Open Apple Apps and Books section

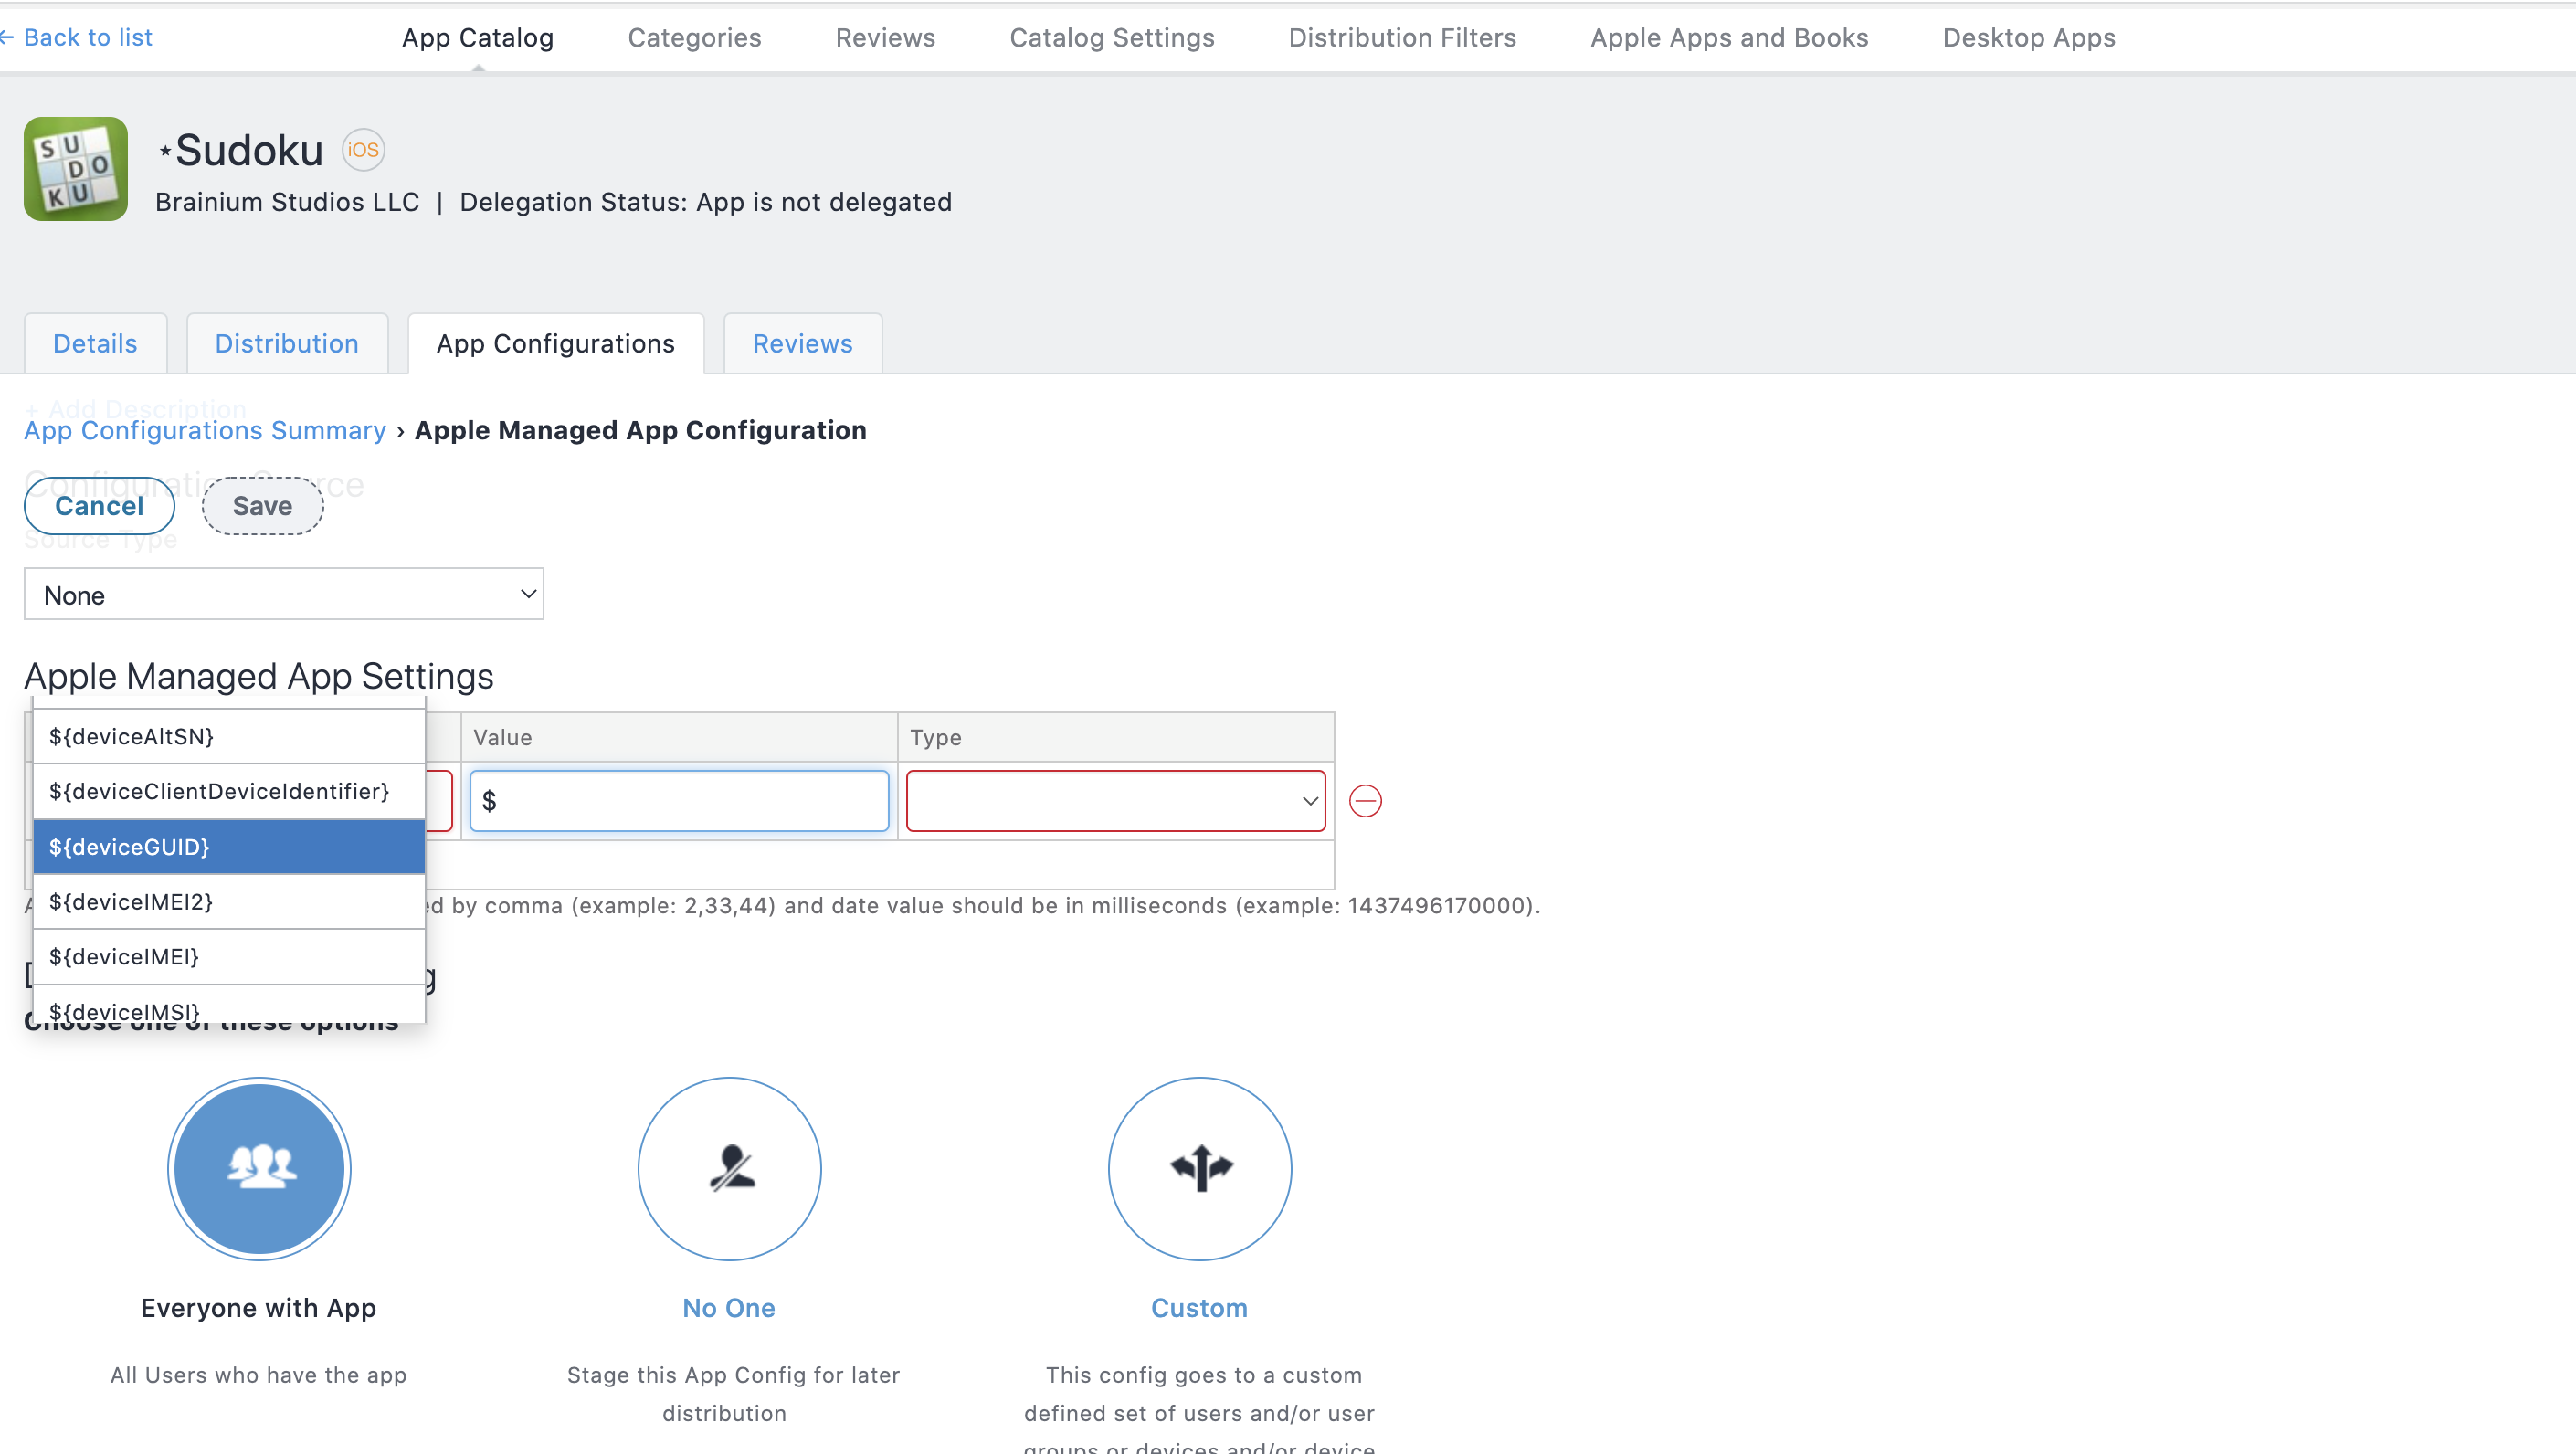pyautogui.click(x=1729, y=38)
